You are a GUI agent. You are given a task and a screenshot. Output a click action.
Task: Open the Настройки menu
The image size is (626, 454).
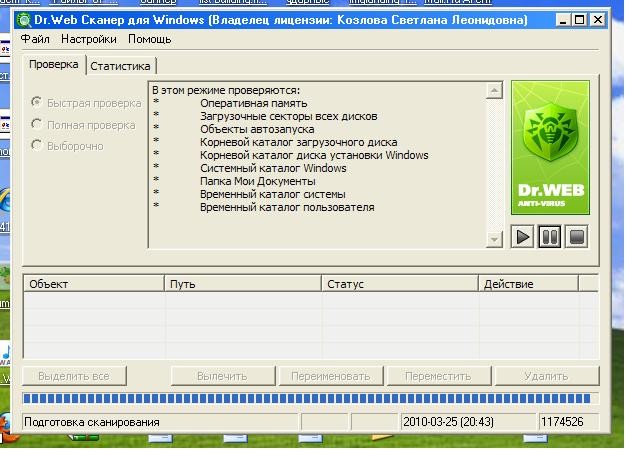pos(89,39)
